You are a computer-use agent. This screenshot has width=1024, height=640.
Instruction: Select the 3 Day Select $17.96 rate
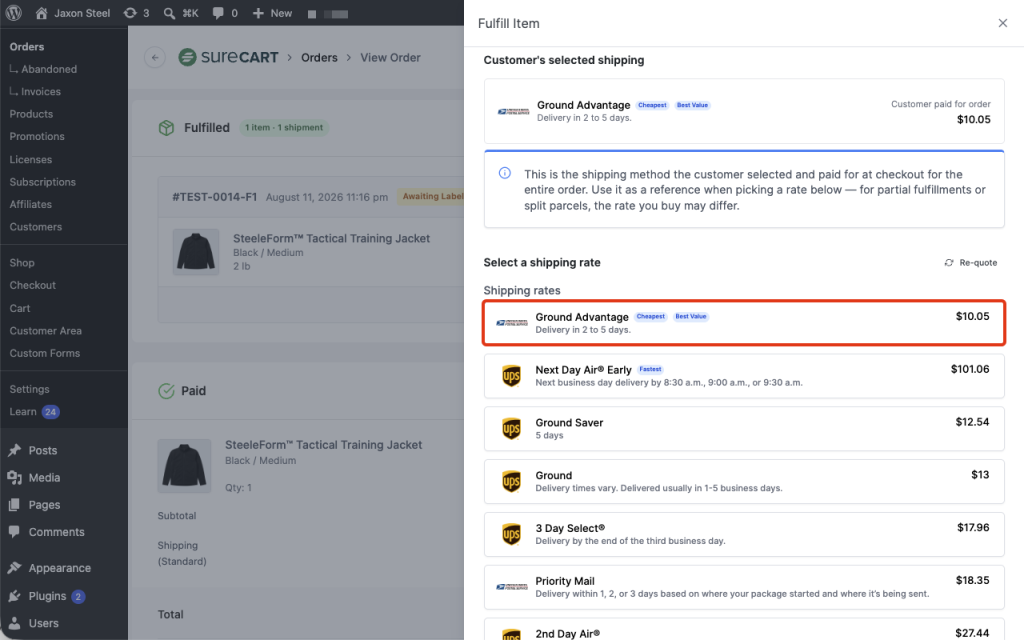pyautogui.click(x=744, y=534)
